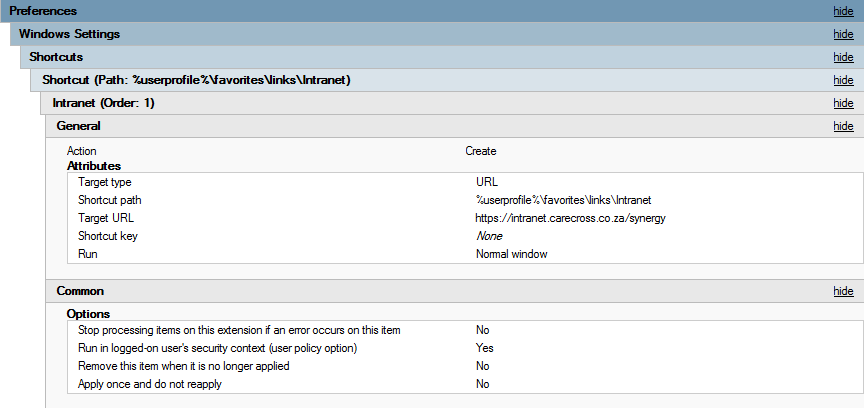The image size is (864, 408).
Task: Collapse the Windows Settings header
Action: click(437, 34)
